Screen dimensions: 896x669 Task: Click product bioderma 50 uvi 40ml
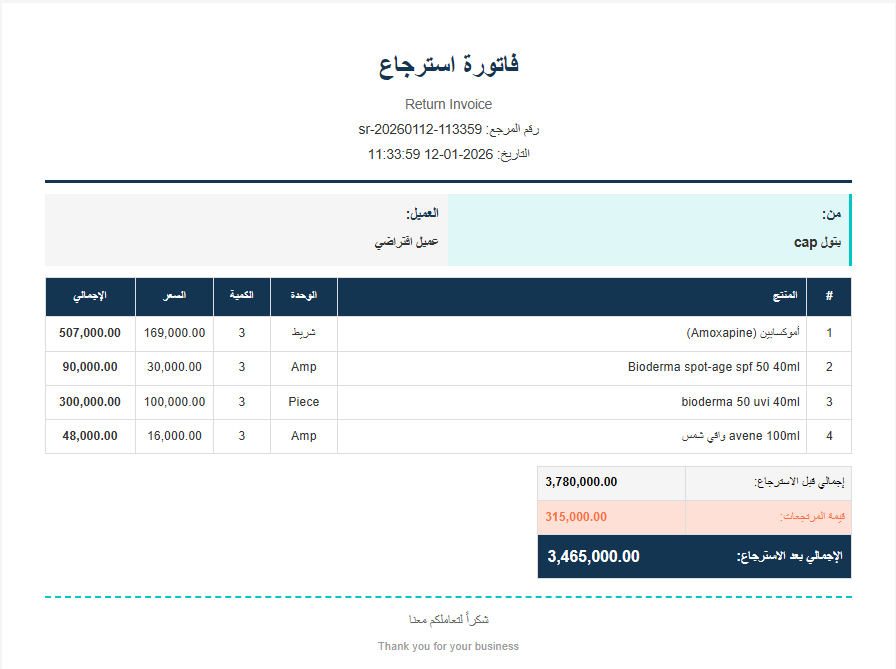[741, 402]
